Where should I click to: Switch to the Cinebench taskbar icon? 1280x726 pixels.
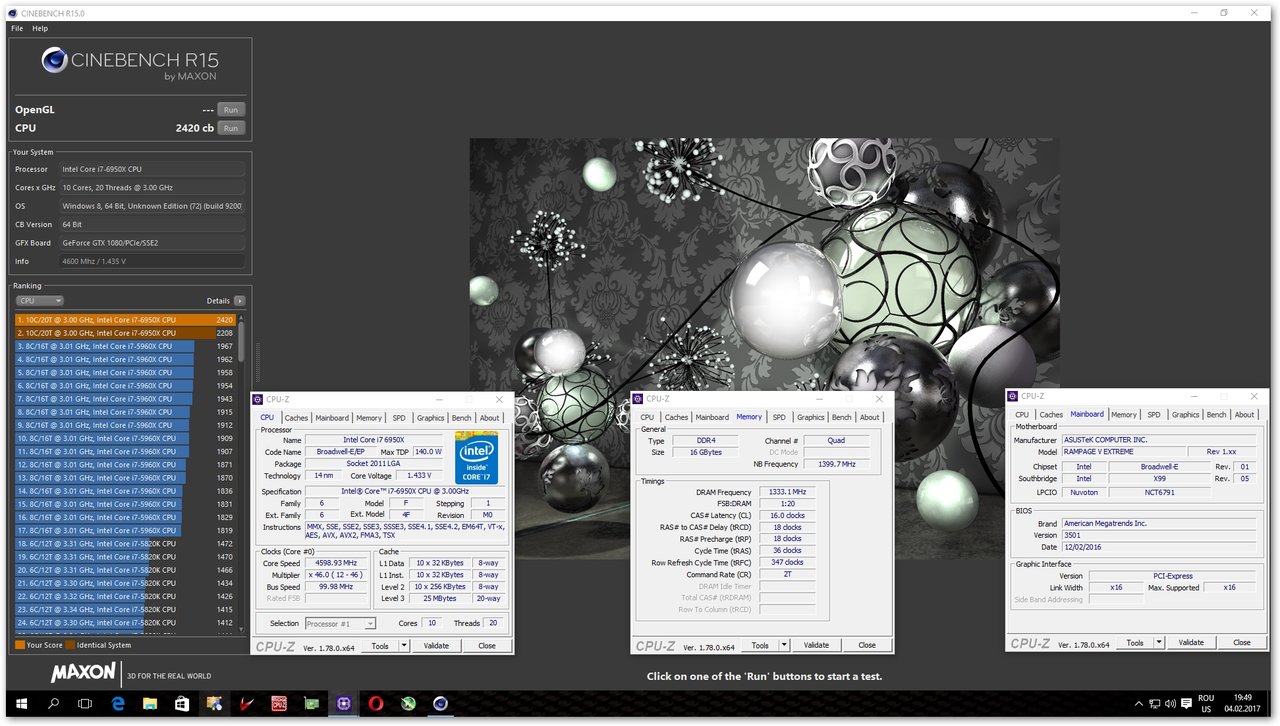(x=440, y=704)
